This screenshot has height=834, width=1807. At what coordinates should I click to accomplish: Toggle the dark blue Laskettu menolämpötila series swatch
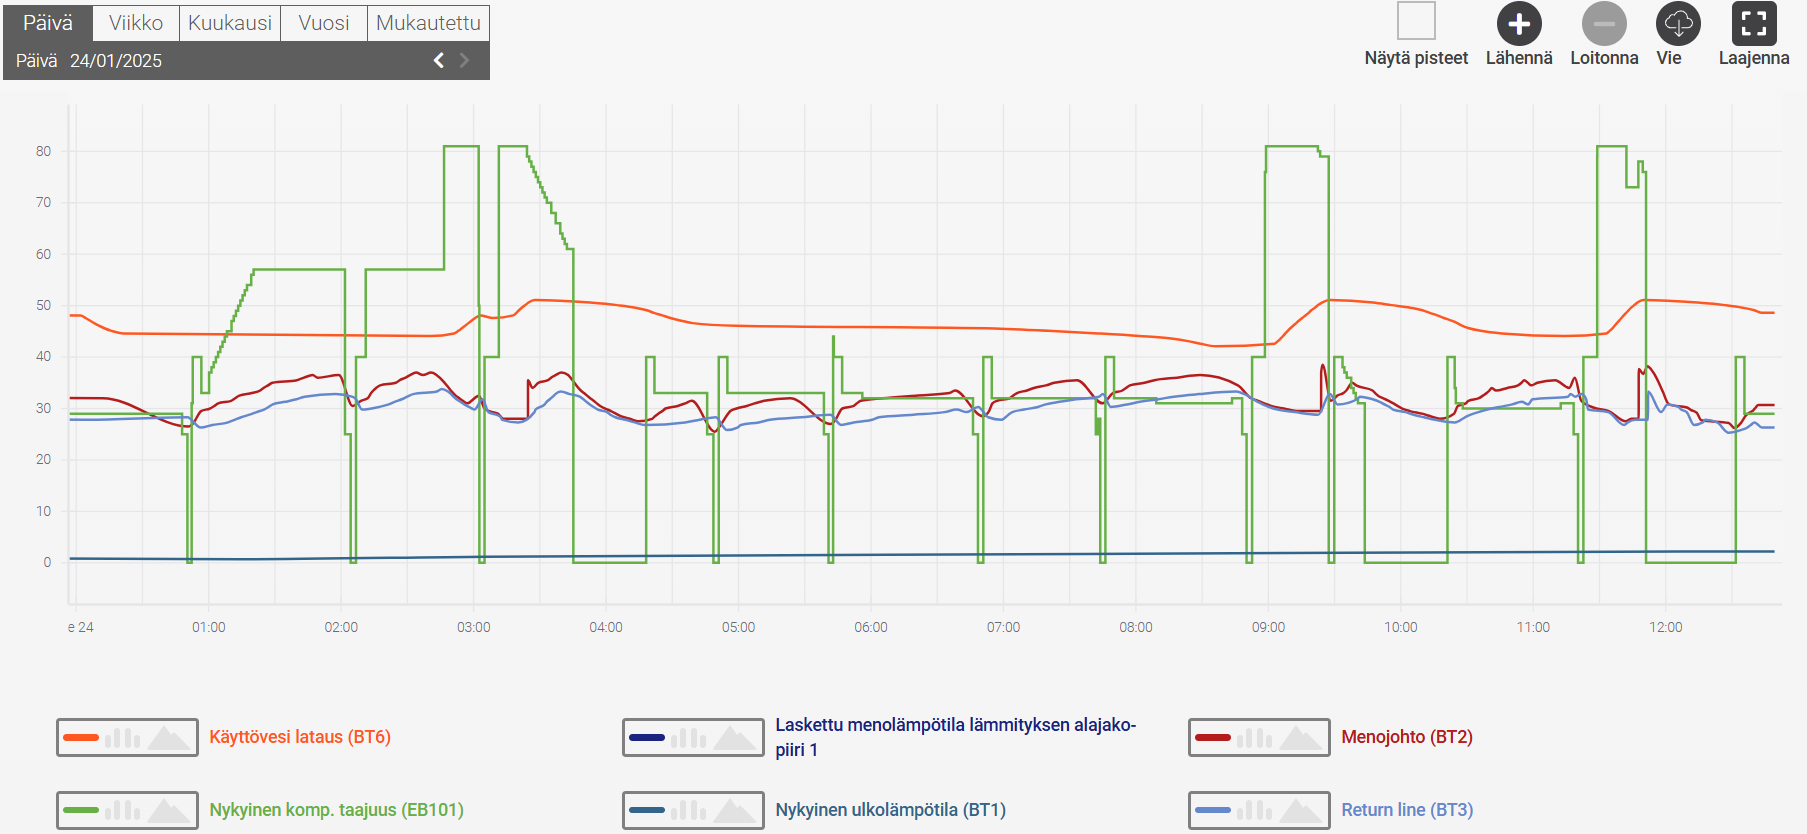693,738
